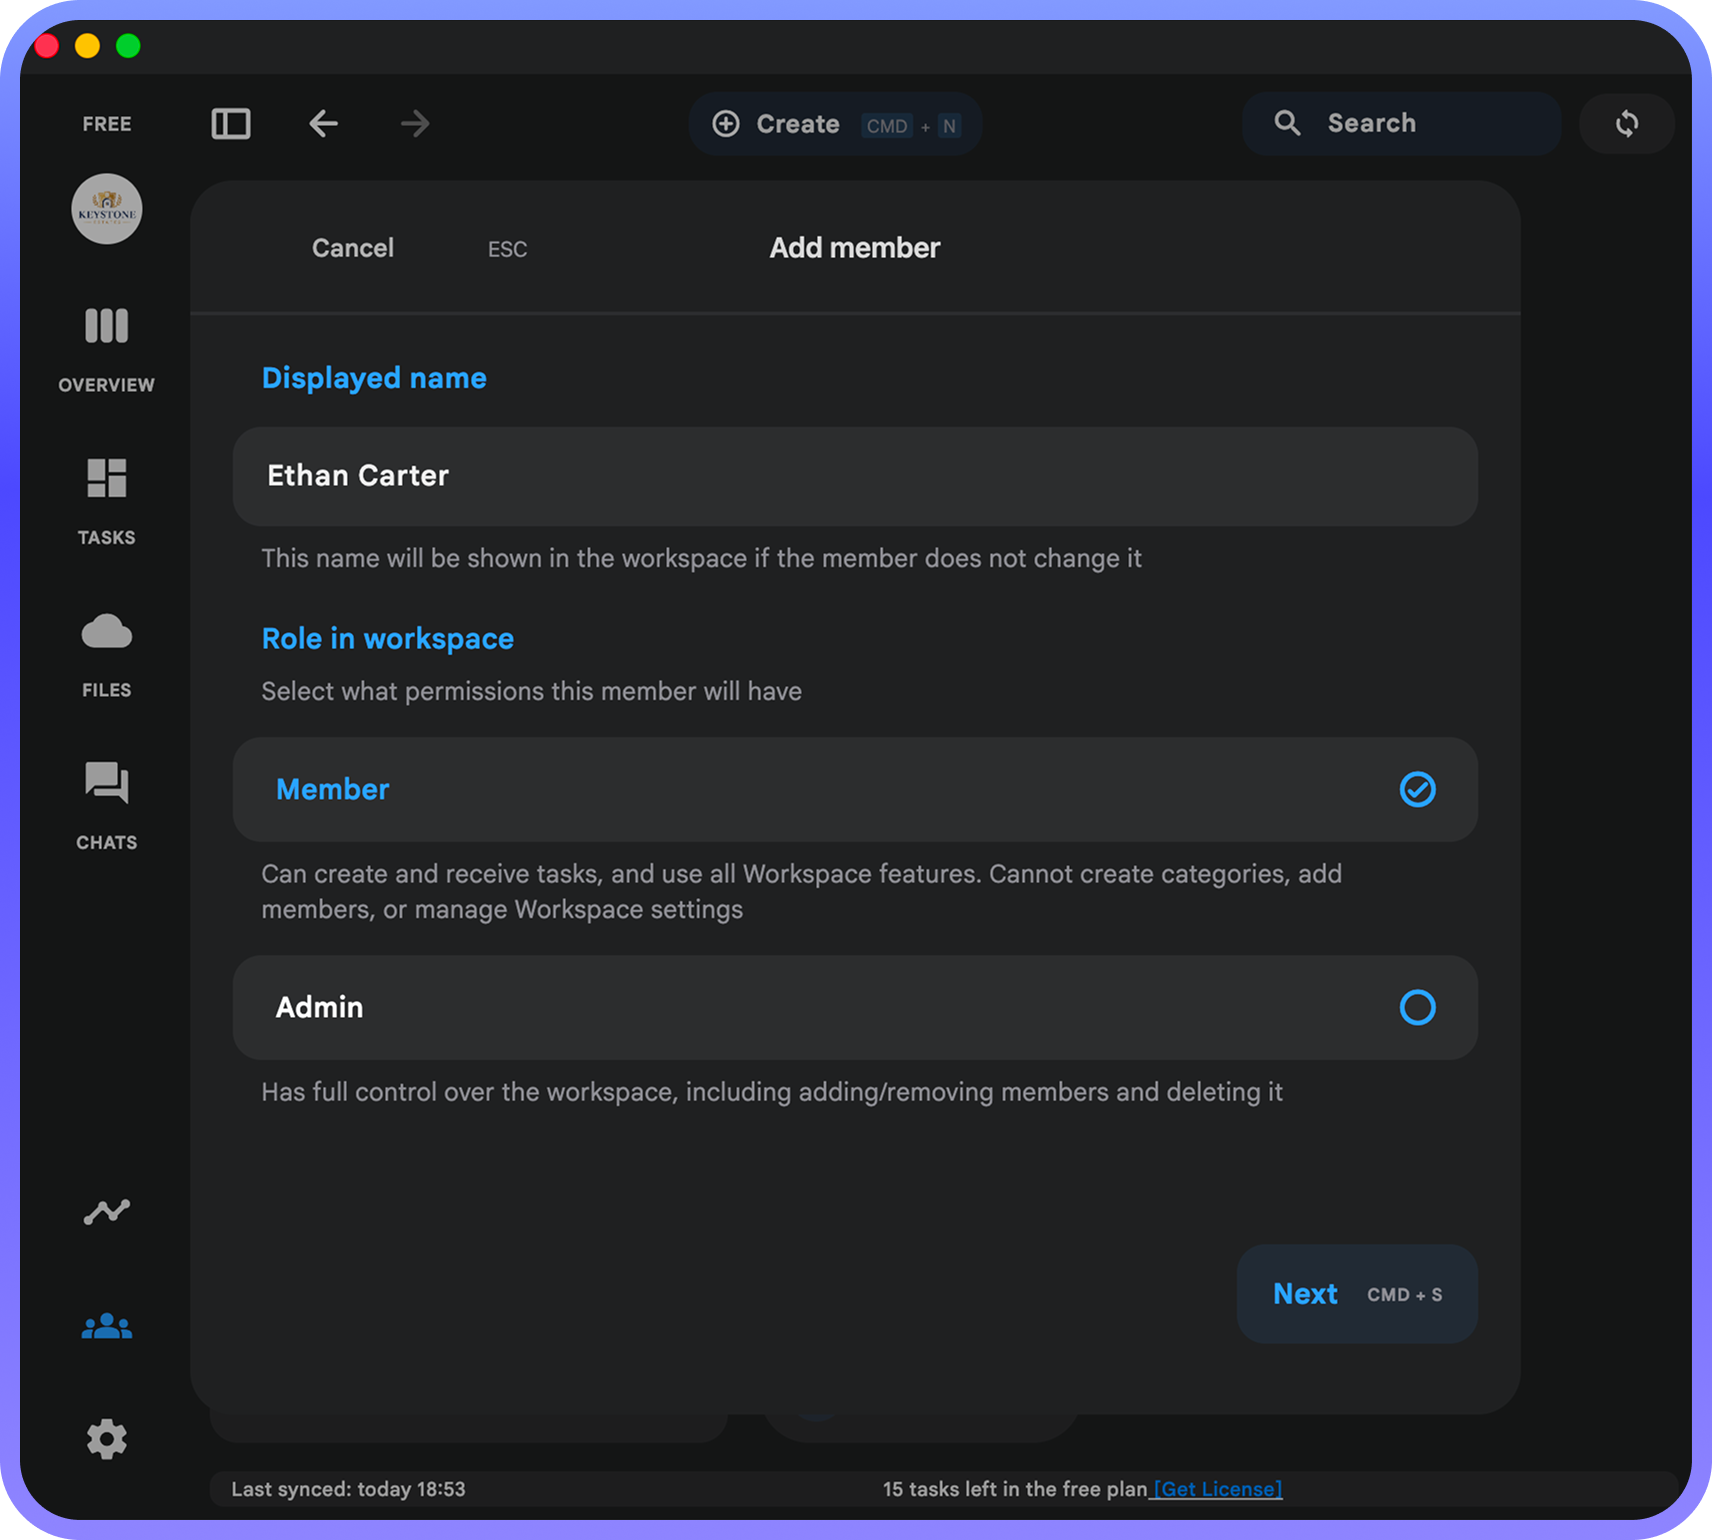This screenshot has height=1540, width=1712.
Task: Open the Get License link
Action: pyautogui.click(x=1217, y=1489)
